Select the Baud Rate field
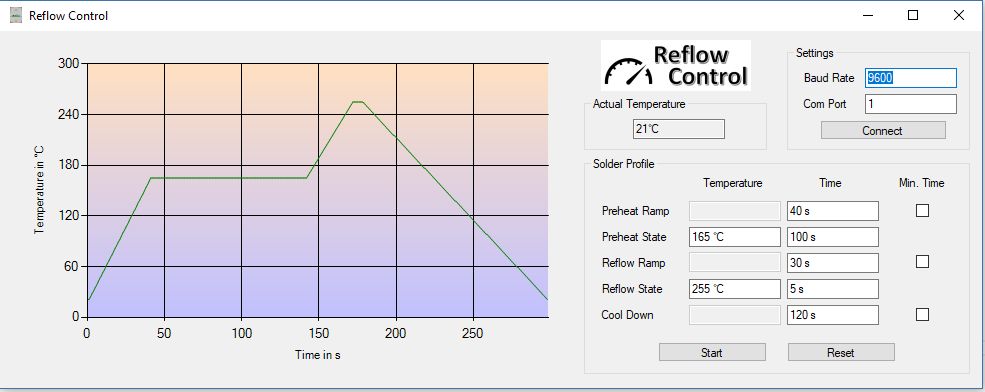Screen dimensions: 985x392 point(911,78)
